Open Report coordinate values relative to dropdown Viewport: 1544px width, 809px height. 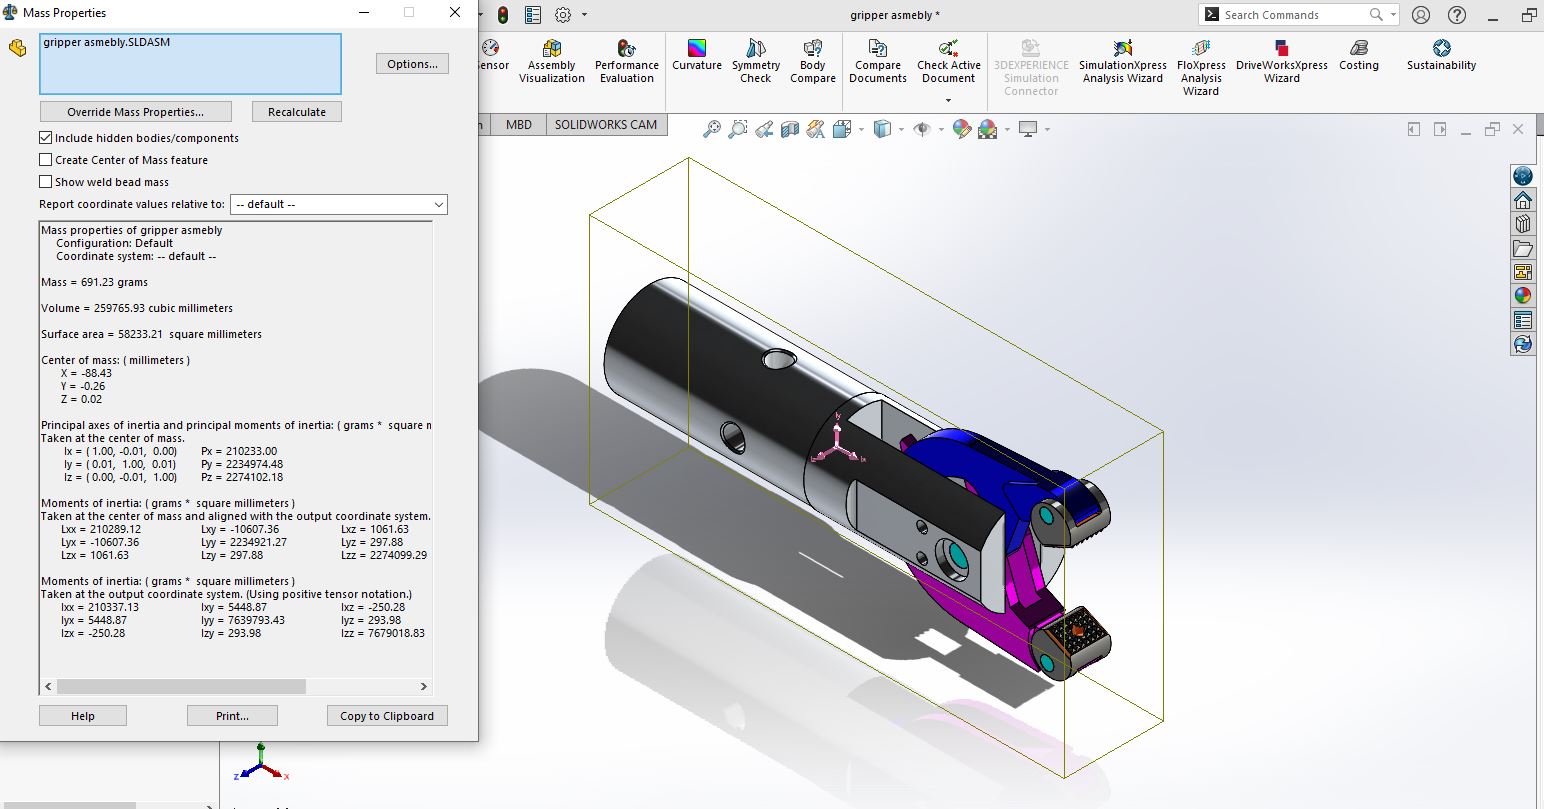pos(339,204)
